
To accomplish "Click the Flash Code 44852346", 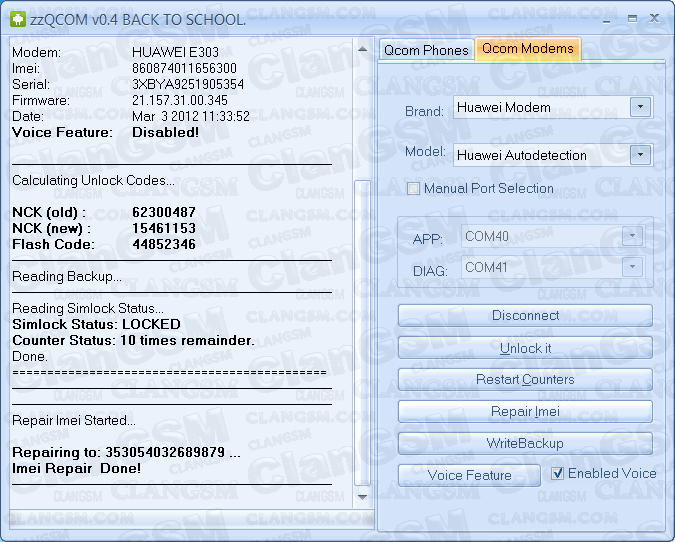I will point(164,245).
